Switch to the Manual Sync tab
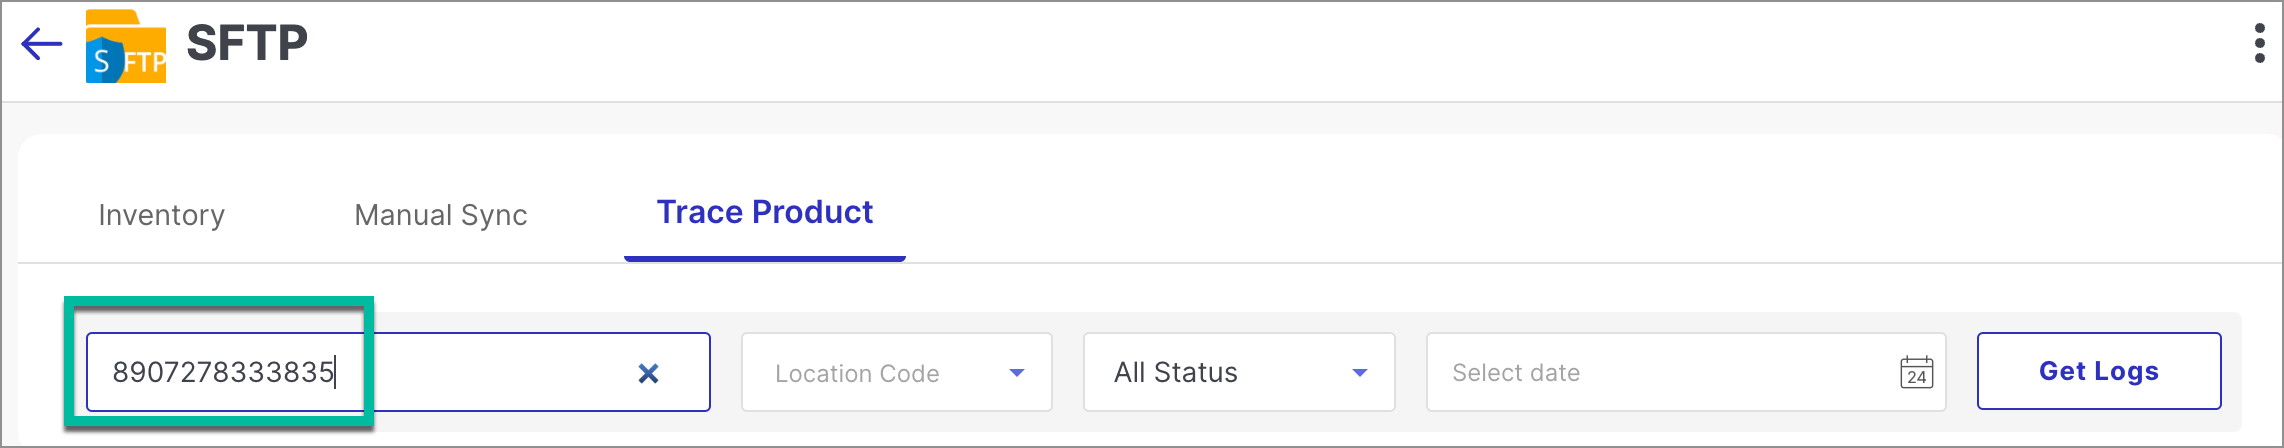The height and width of the screenshot is (448, 2284). point(441,215)
